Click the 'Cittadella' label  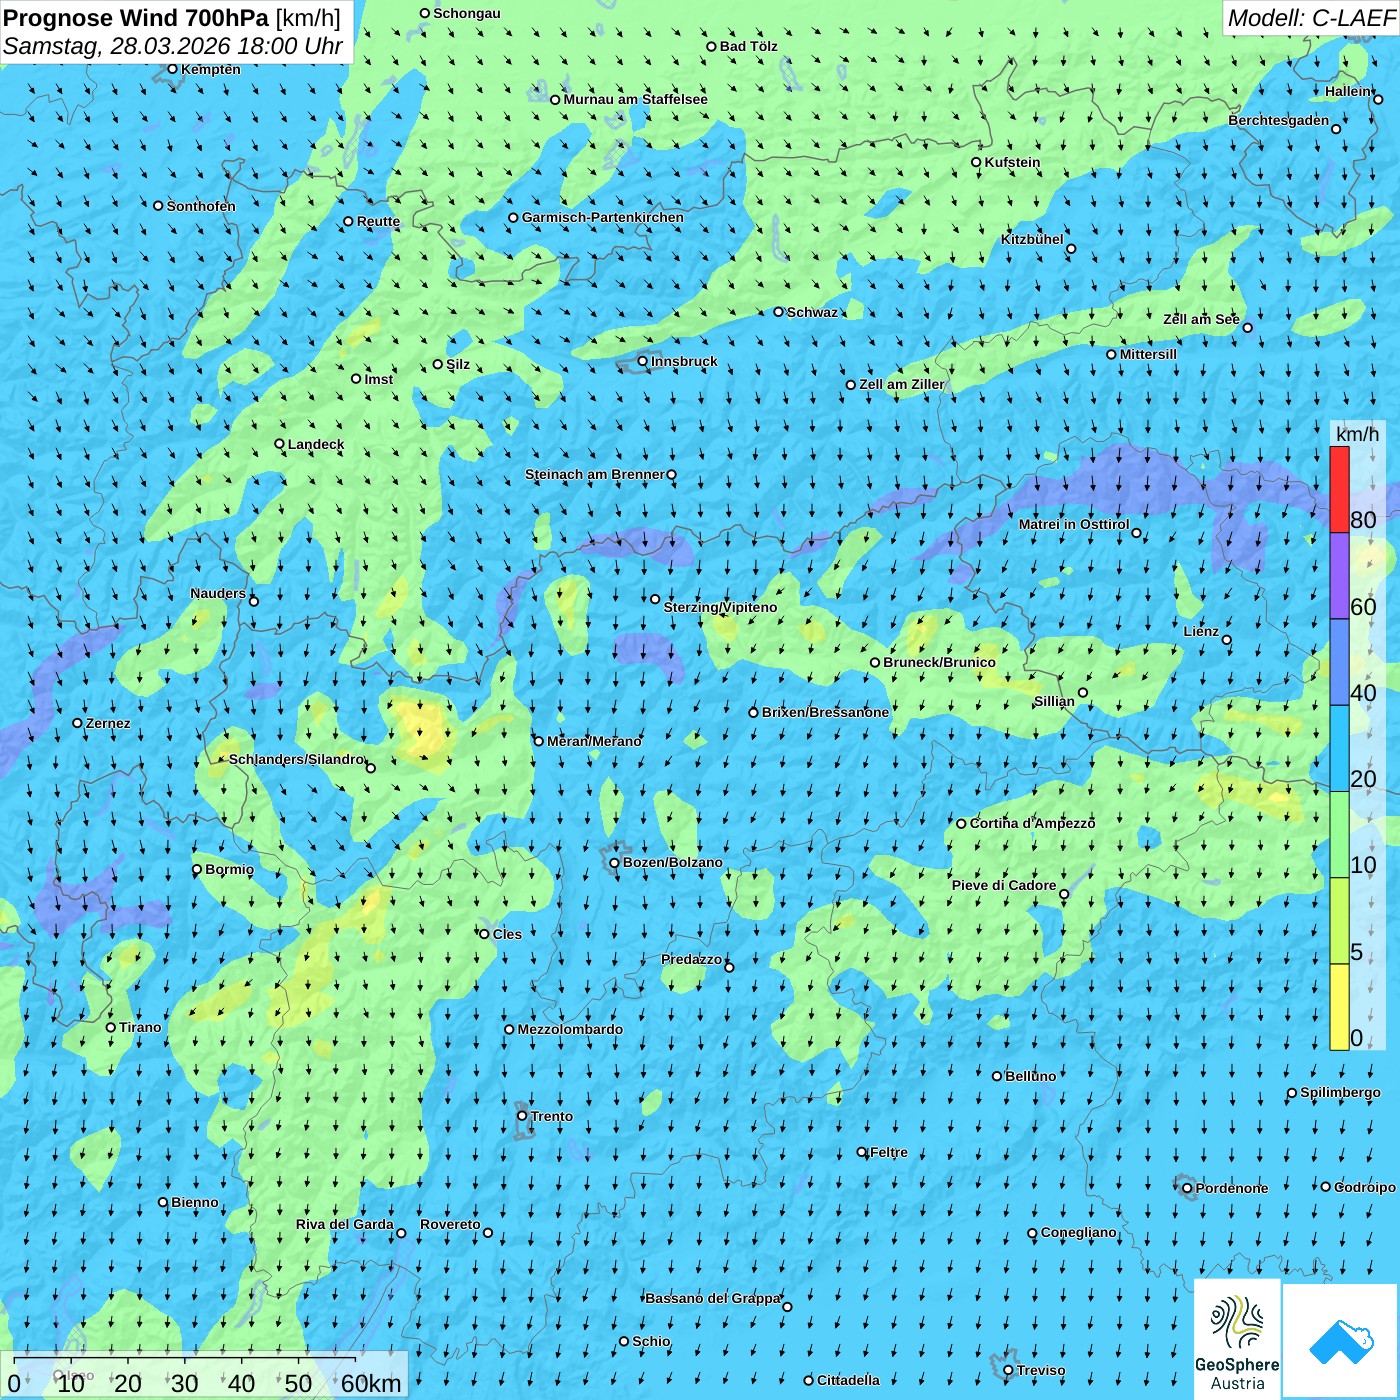coord(848,1380)
